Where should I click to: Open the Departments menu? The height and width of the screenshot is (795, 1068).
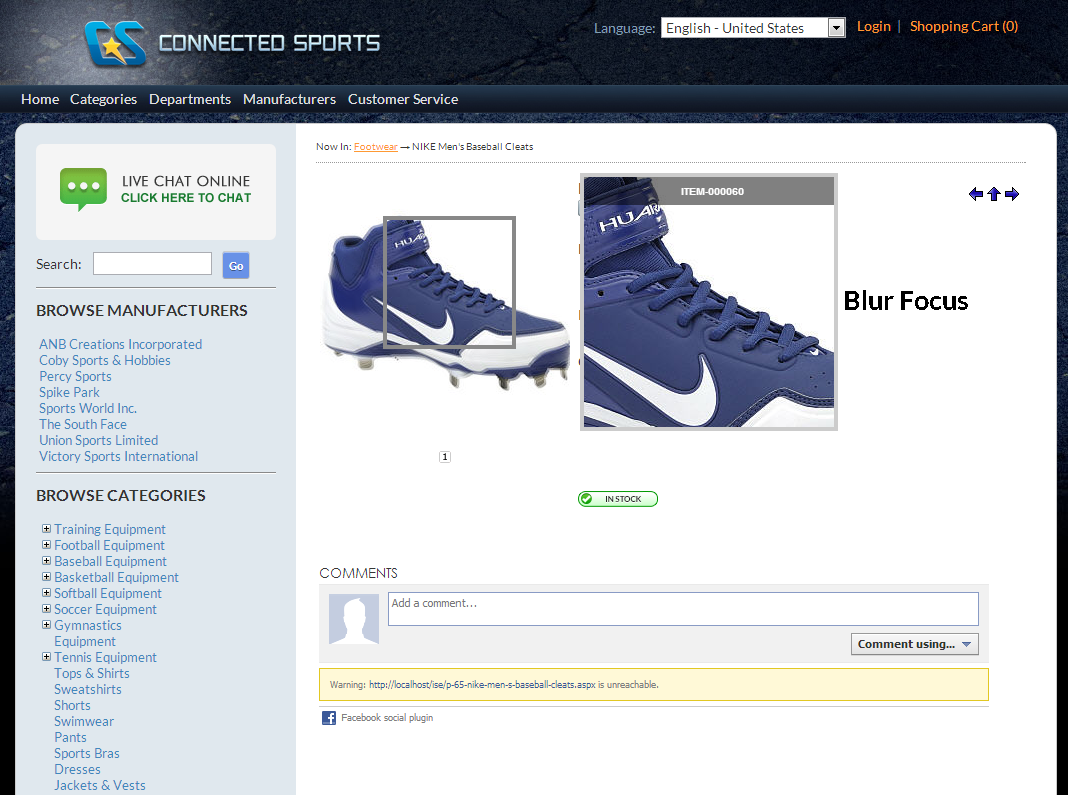(190, 99)
